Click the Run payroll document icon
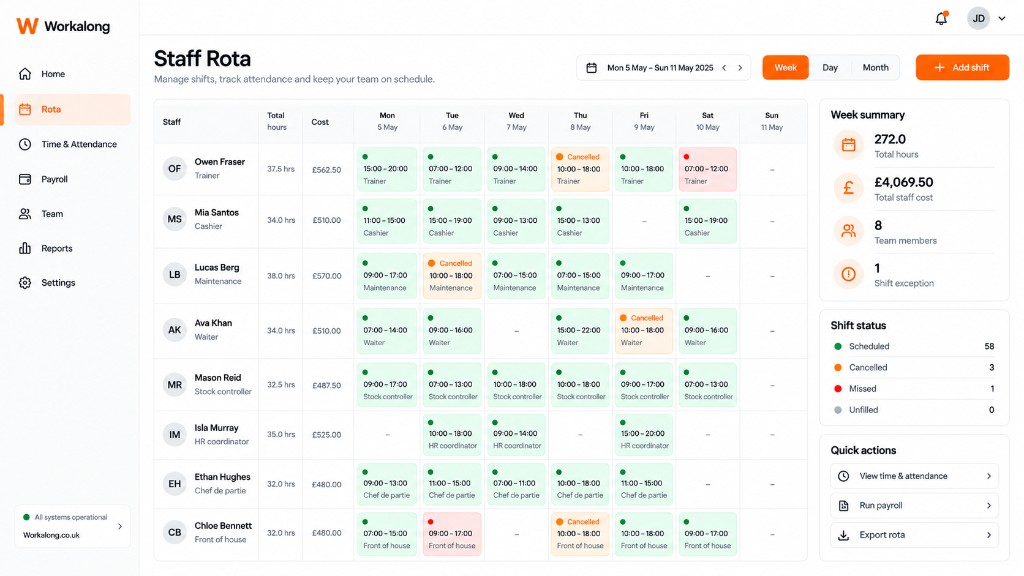 point(844,505)
